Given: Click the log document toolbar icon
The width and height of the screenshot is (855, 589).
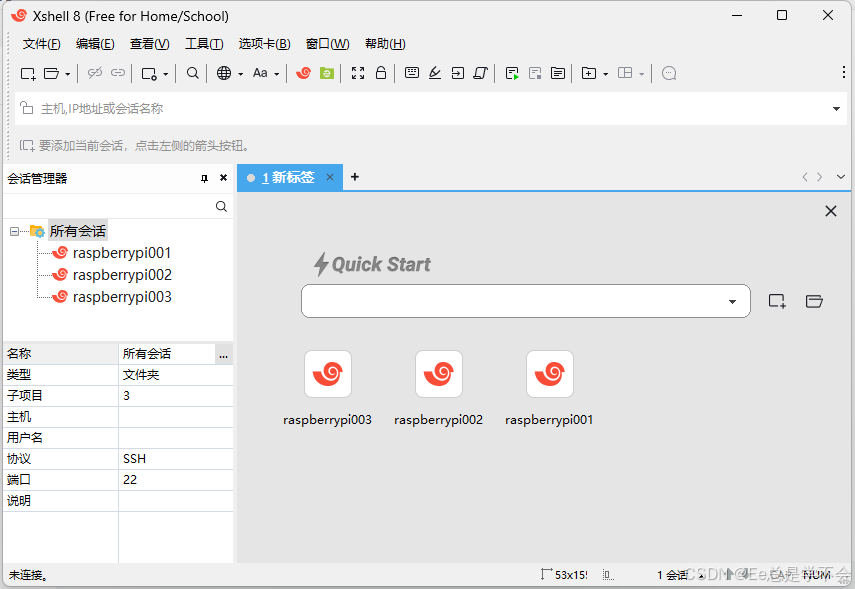Looking at the screenshot, I should click(x=558, y=73).
